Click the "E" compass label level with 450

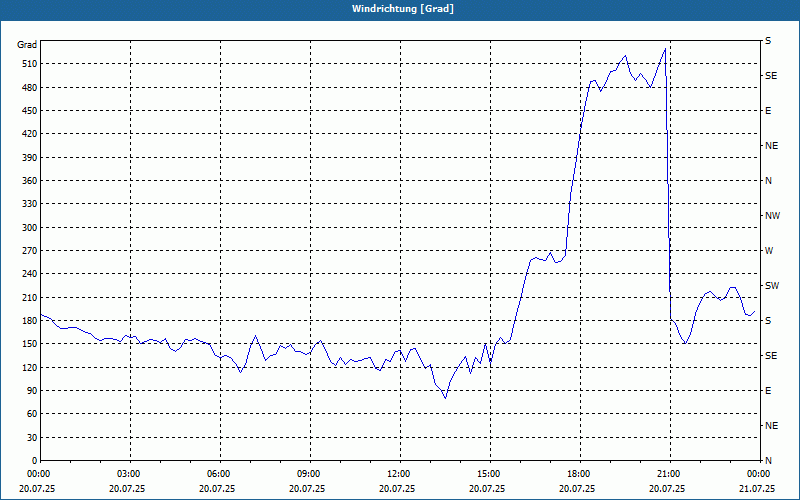click(x=768, y=111)
